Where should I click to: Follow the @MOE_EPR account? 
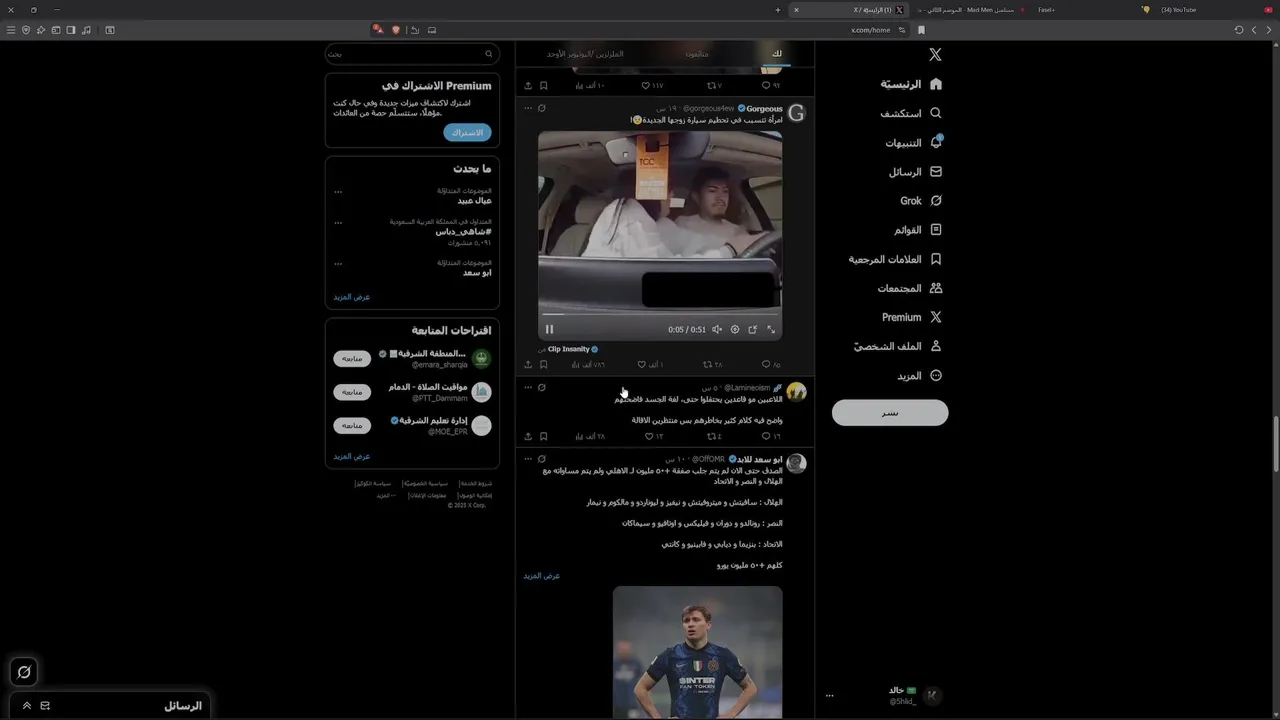[x=352, y=425]
